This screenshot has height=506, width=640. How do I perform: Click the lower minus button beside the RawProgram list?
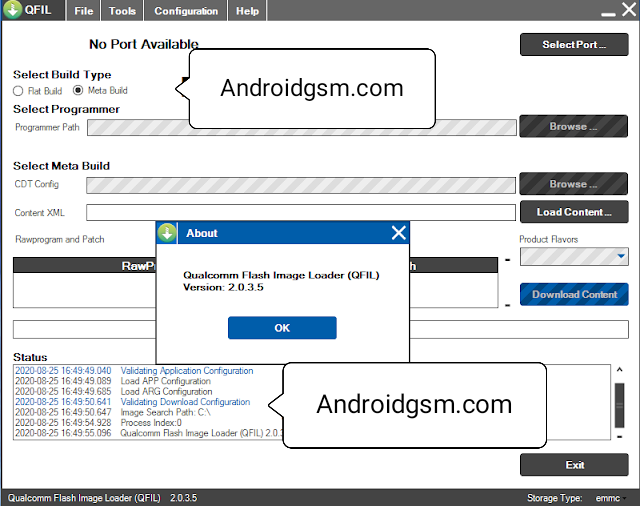pos(507,305)
